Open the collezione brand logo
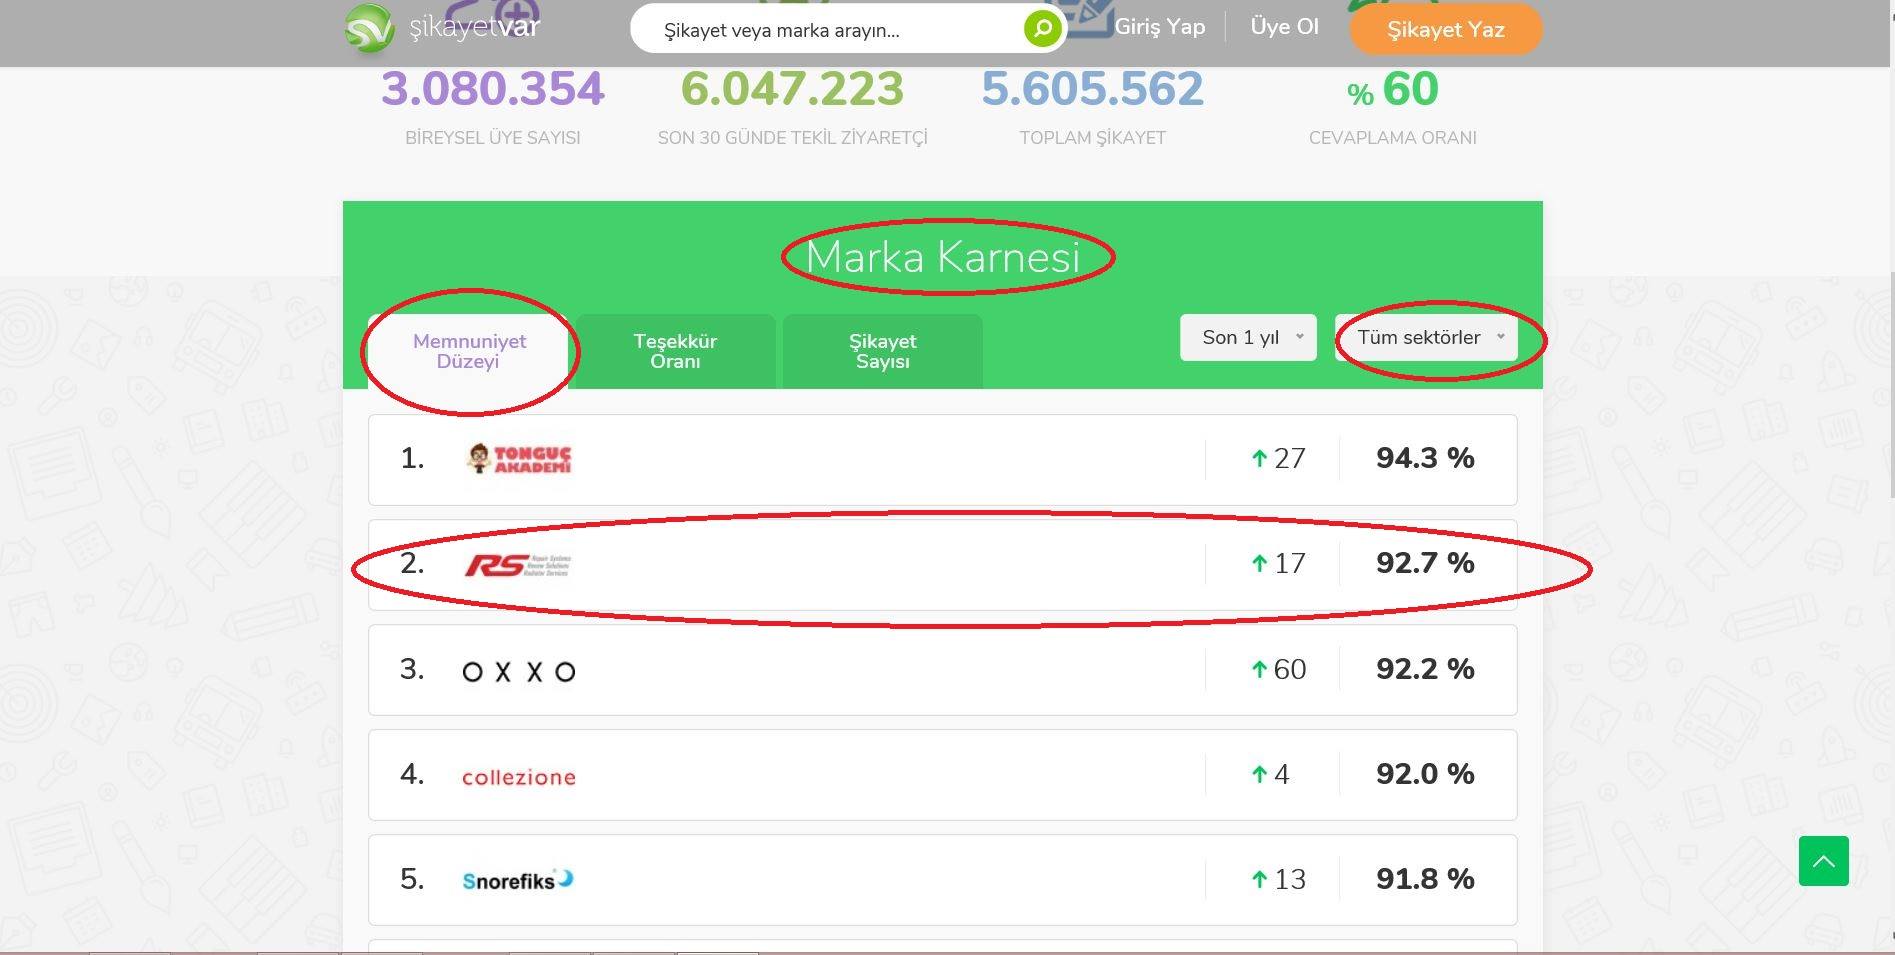The height and width of the screenshot is (955, 1895). point(519,777)
